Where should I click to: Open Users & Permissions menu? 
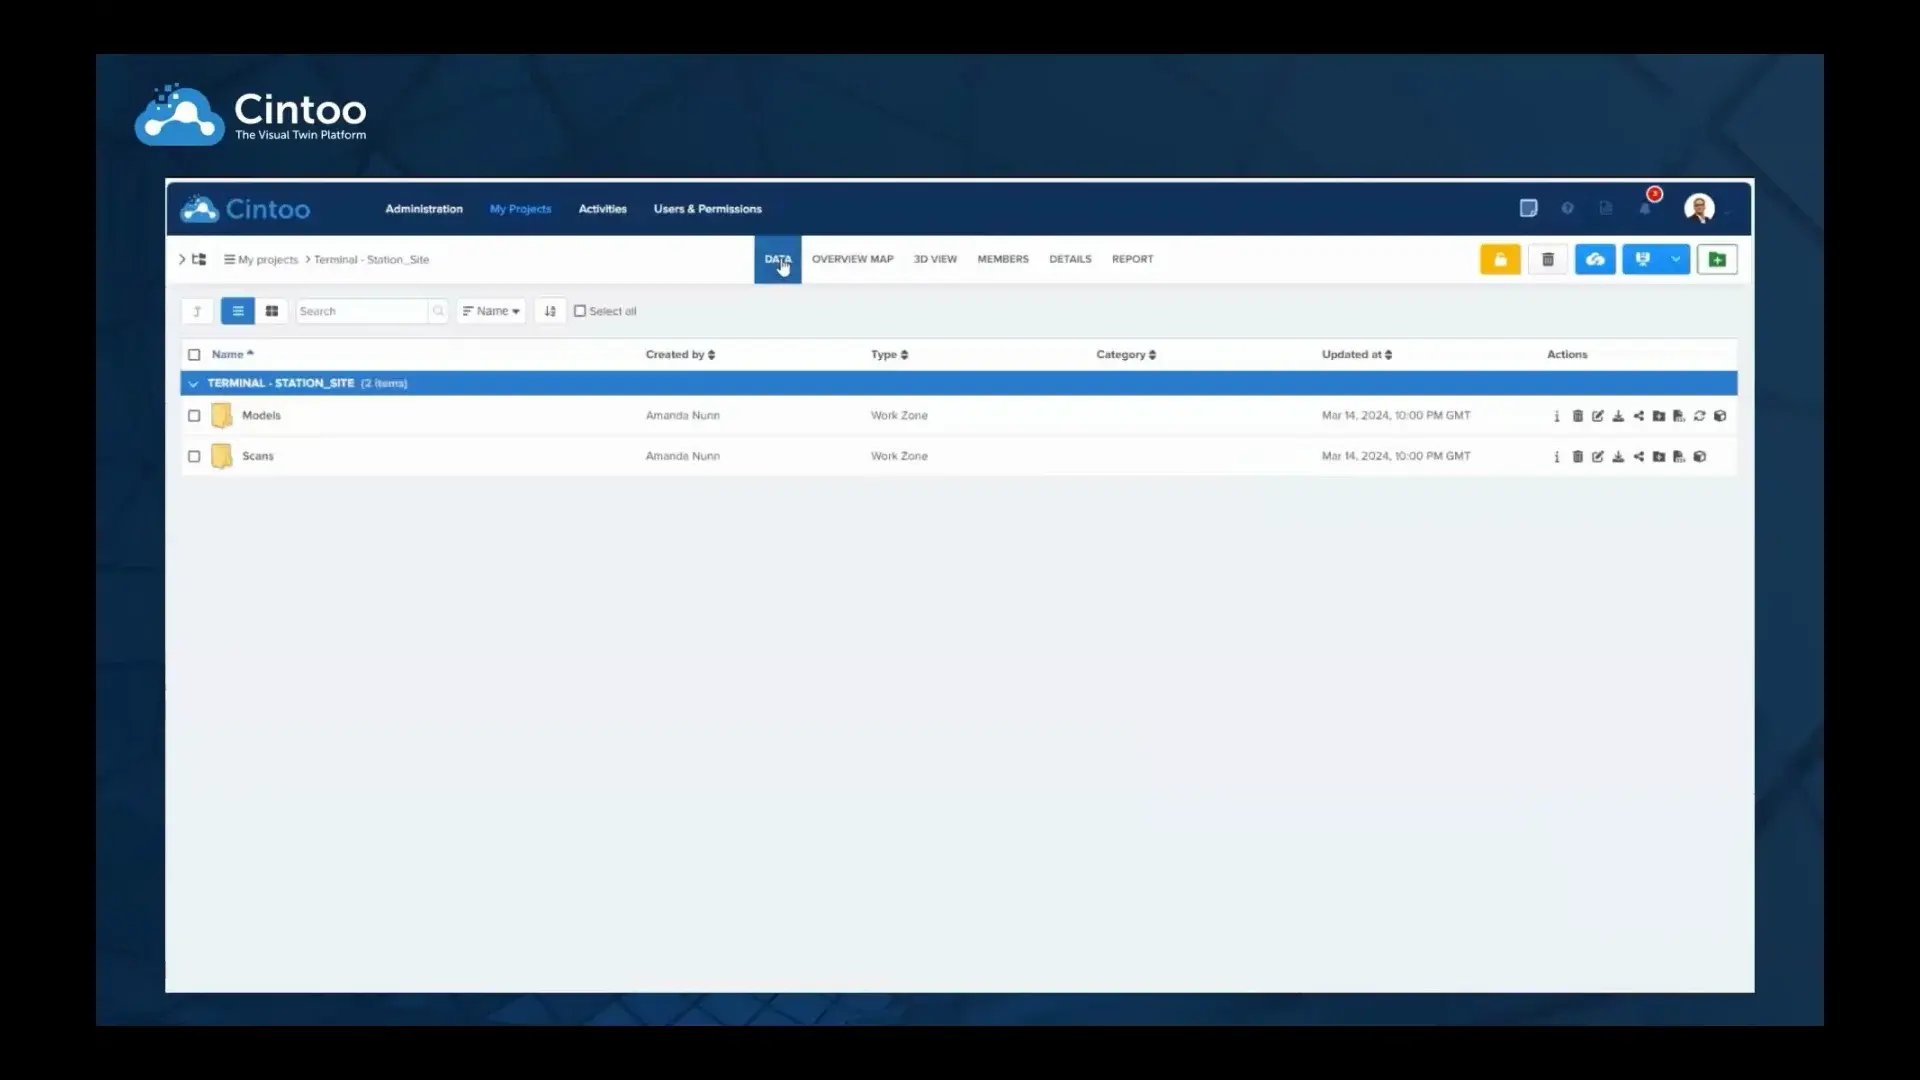point(707,209)
